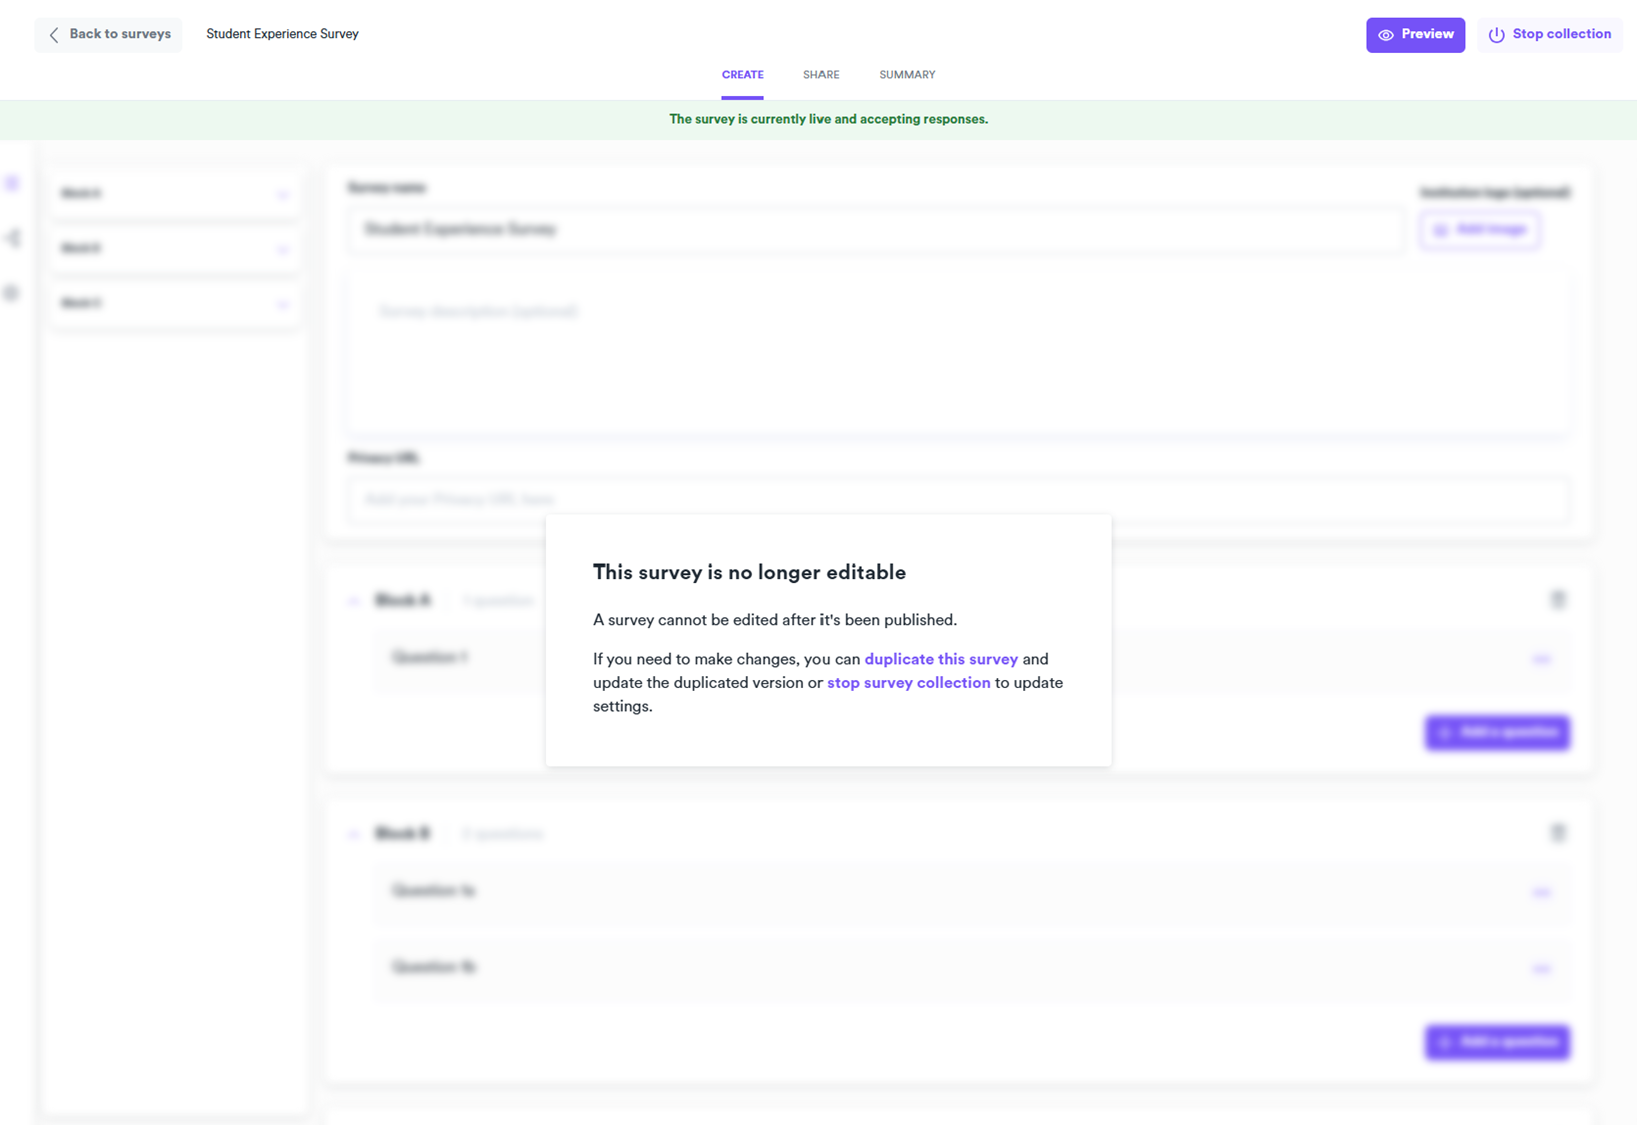The width and height of the screenshot is (1637, 1125).
Task: Open the SUMMARY tab
Action: [x=907, y=75]
